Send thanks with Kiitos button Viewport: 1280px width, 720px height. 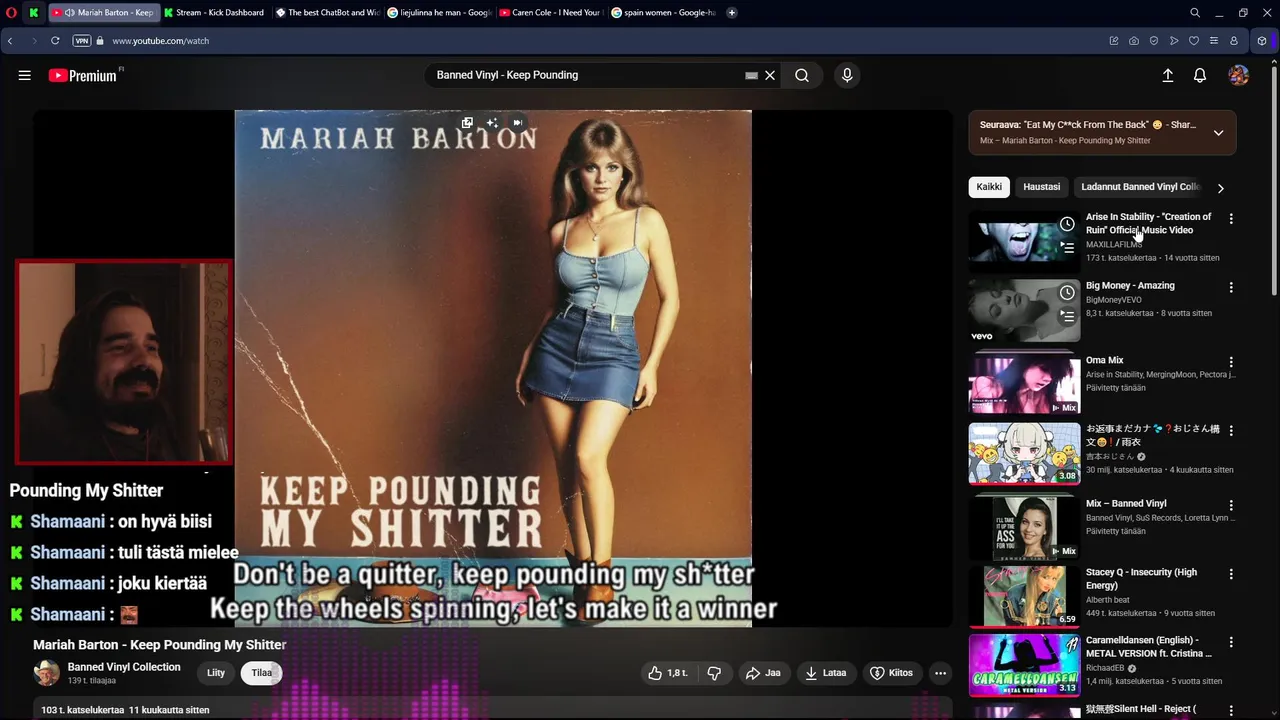[892, 673]
